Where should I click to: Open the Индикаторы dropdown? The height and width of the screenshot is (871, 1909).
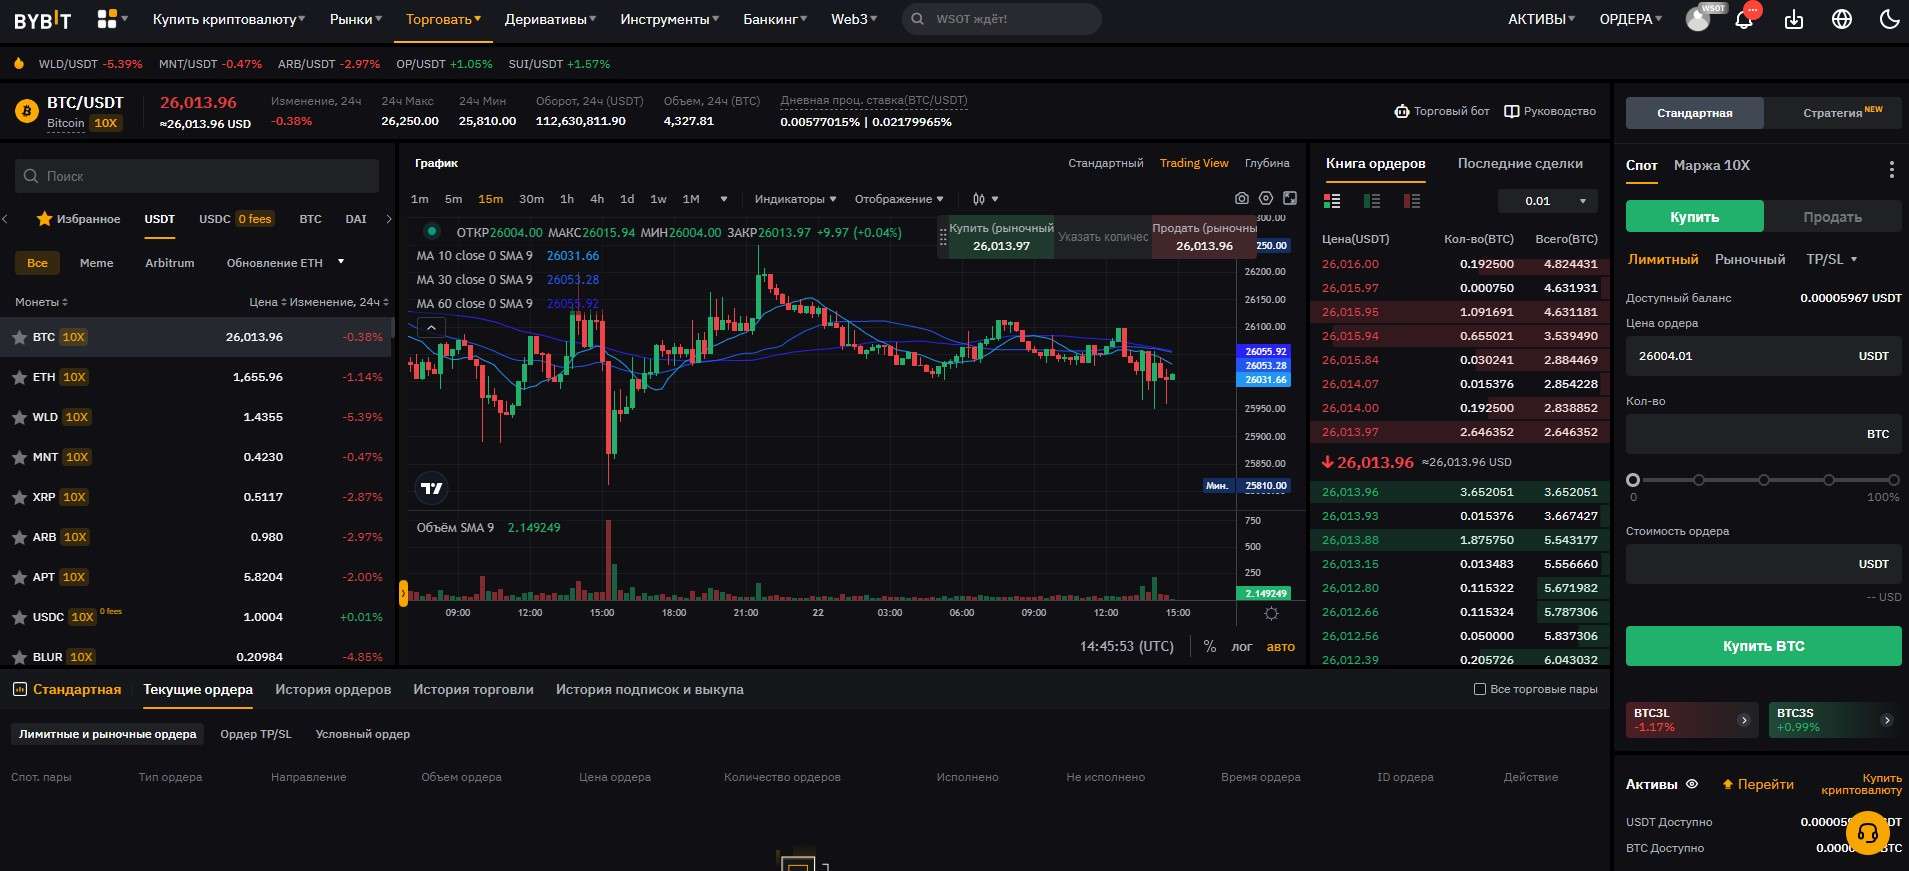(795, 199)
